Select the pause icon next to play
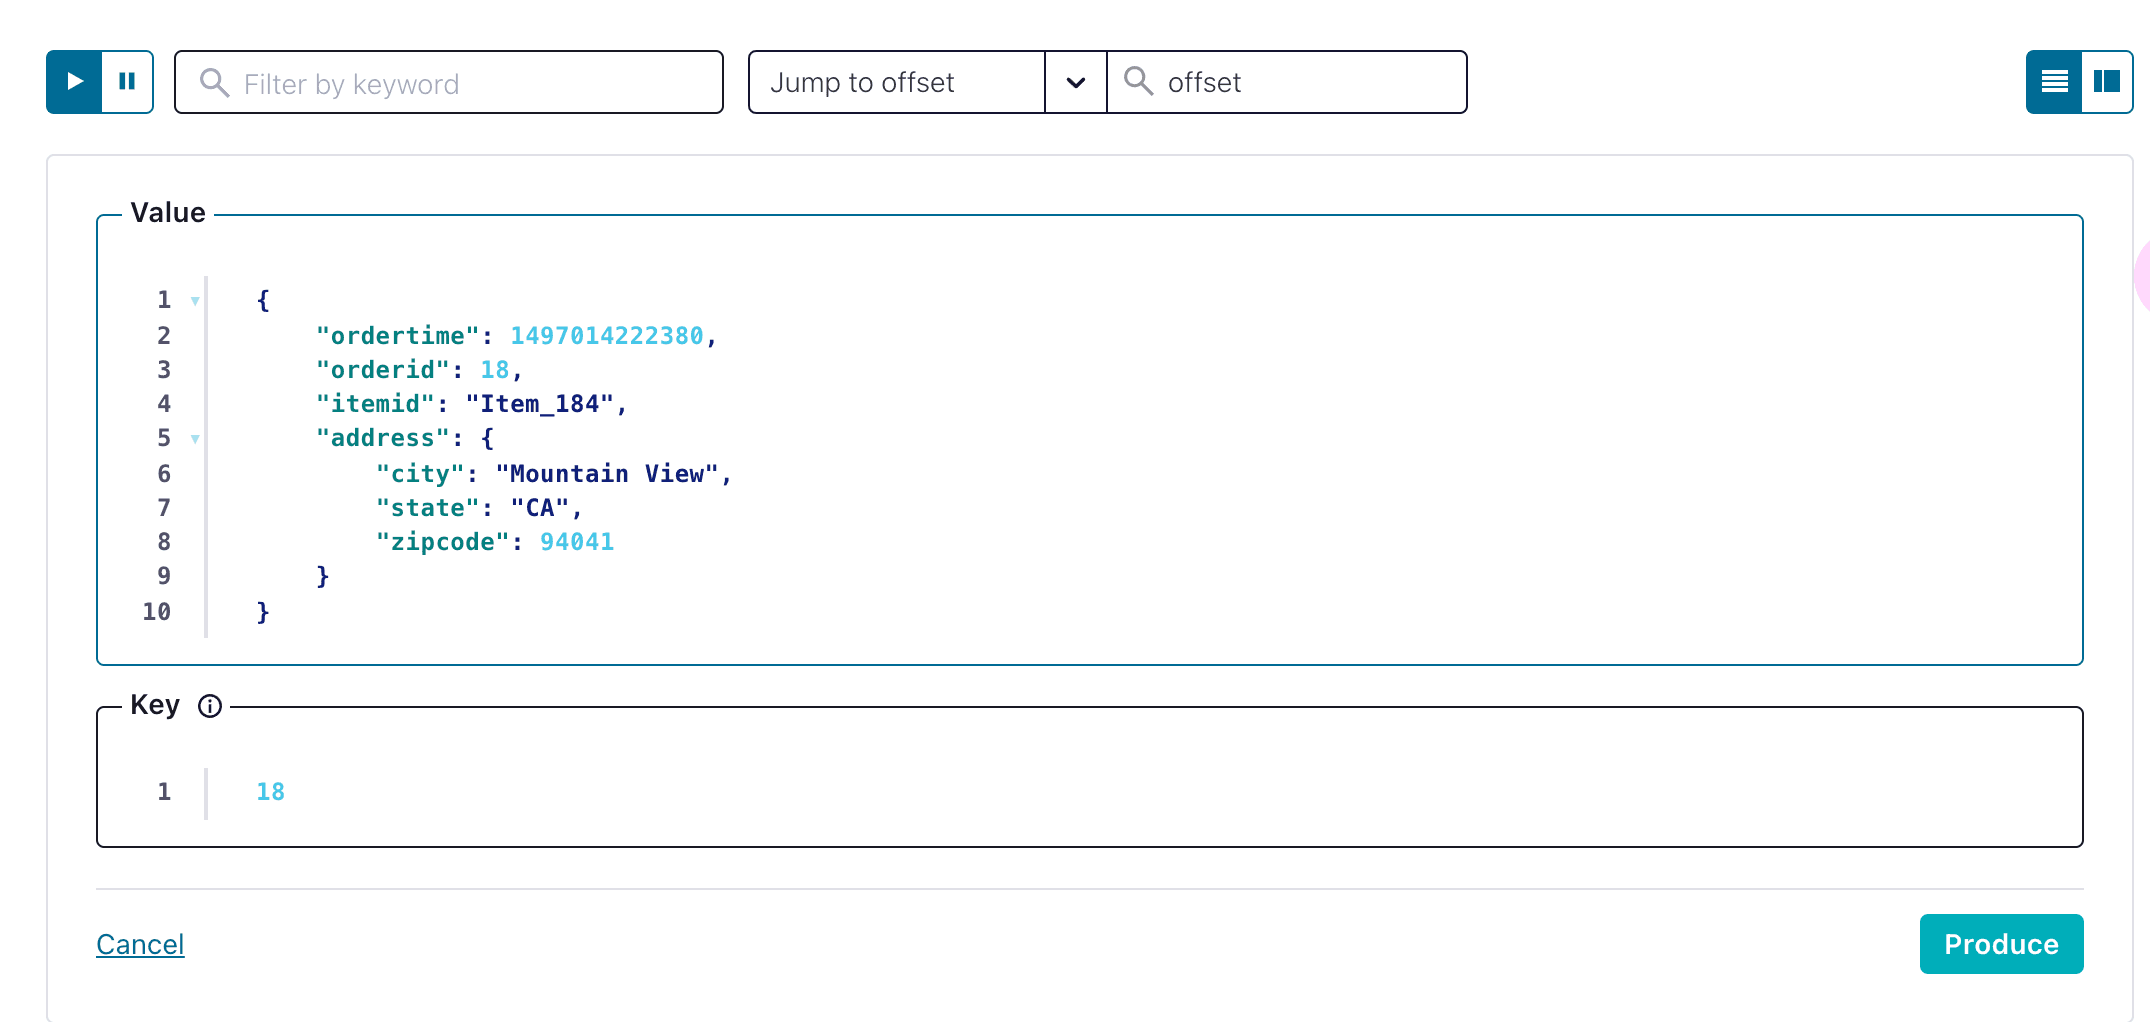Viewport: 2150px width, 1022px height. click(x=126, y=81)
